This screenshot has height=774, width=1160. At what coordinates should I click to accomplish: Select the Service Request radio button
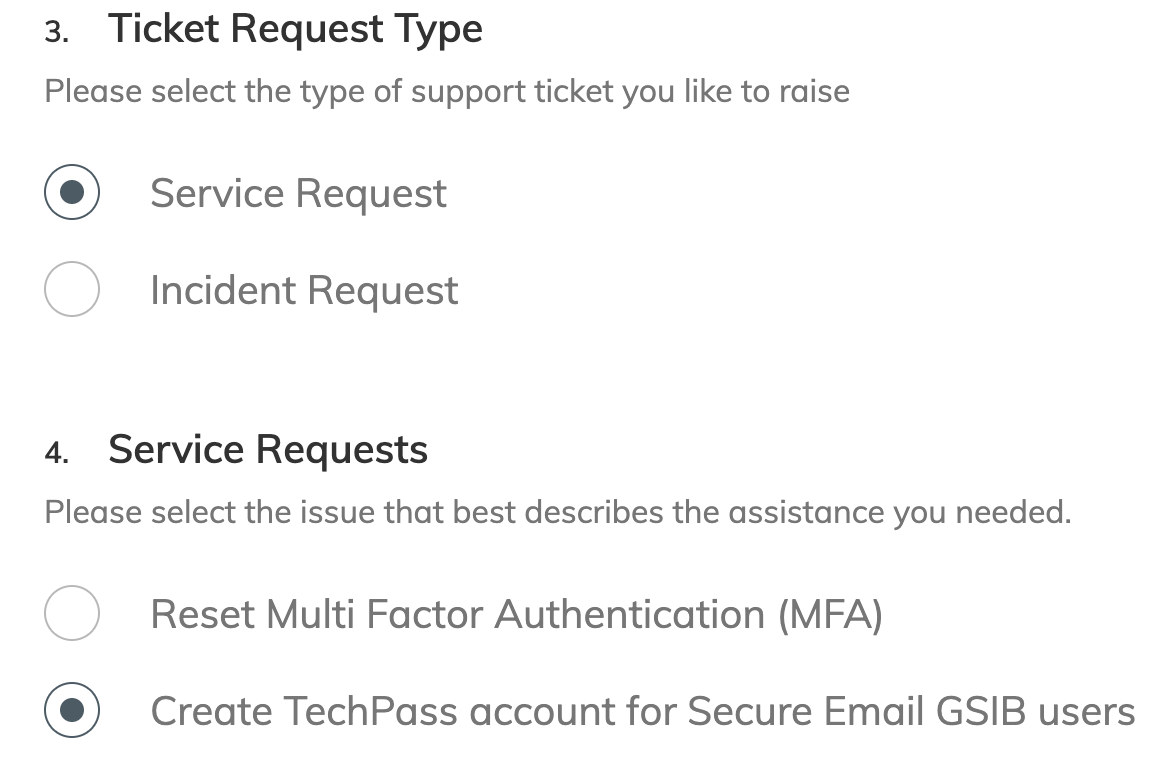(x=72, y=193)
